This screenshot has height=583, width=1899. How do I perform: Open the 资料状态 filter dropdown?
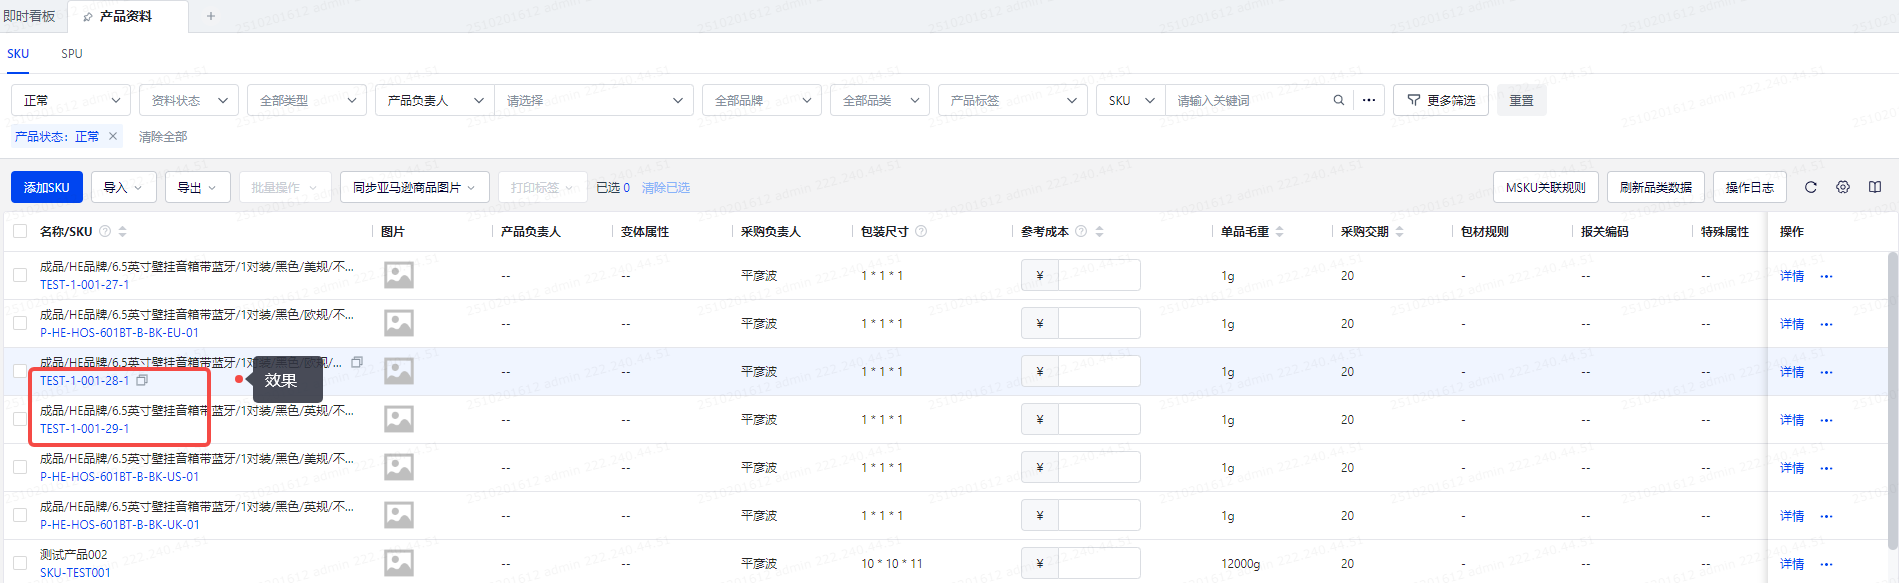coord(188,100)
